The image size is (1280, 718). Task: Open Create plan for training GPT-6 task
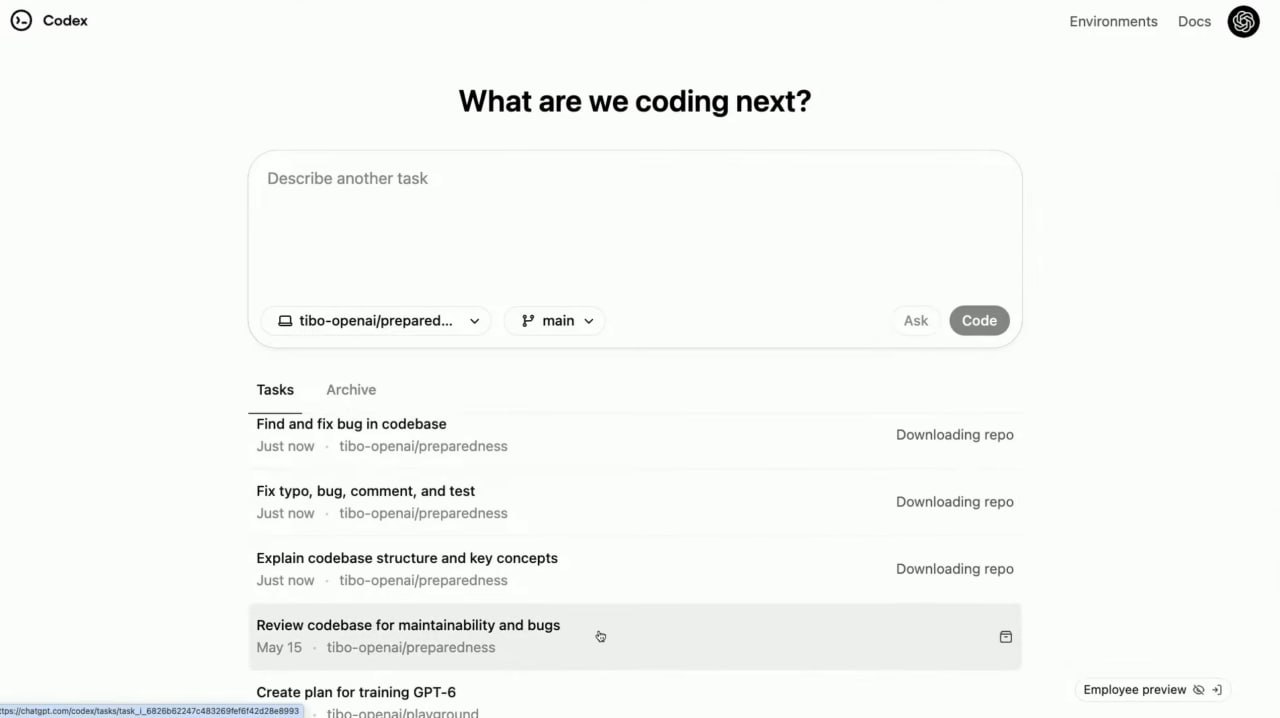point(356,692)
